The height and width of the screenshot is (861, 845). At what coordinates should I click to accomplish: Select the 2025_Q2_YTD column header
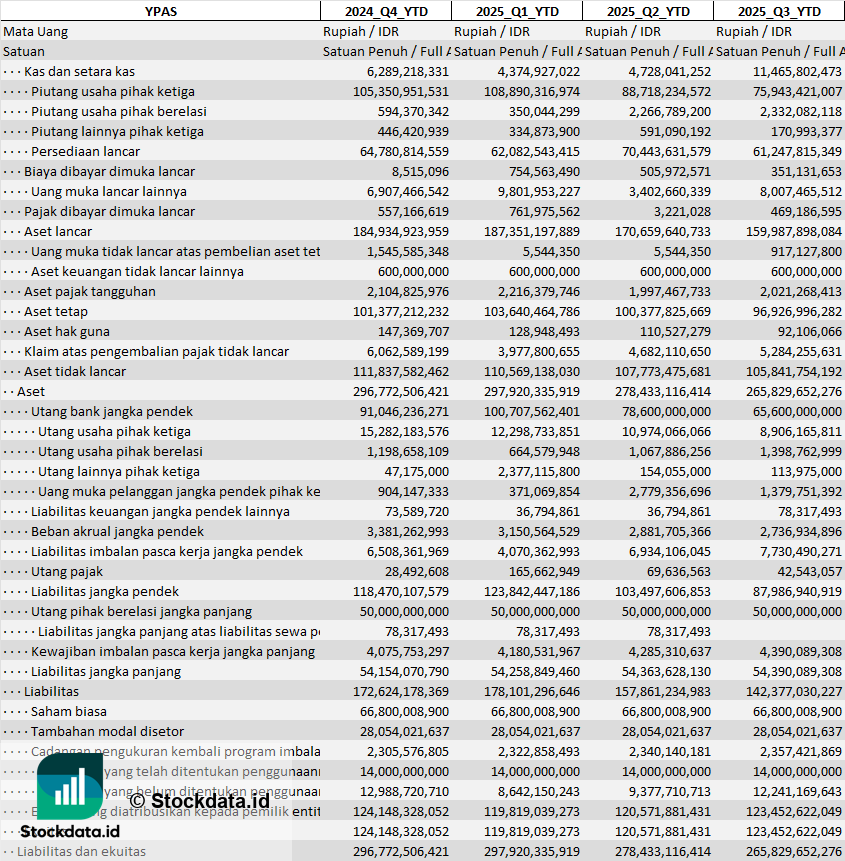click(648, 11)
